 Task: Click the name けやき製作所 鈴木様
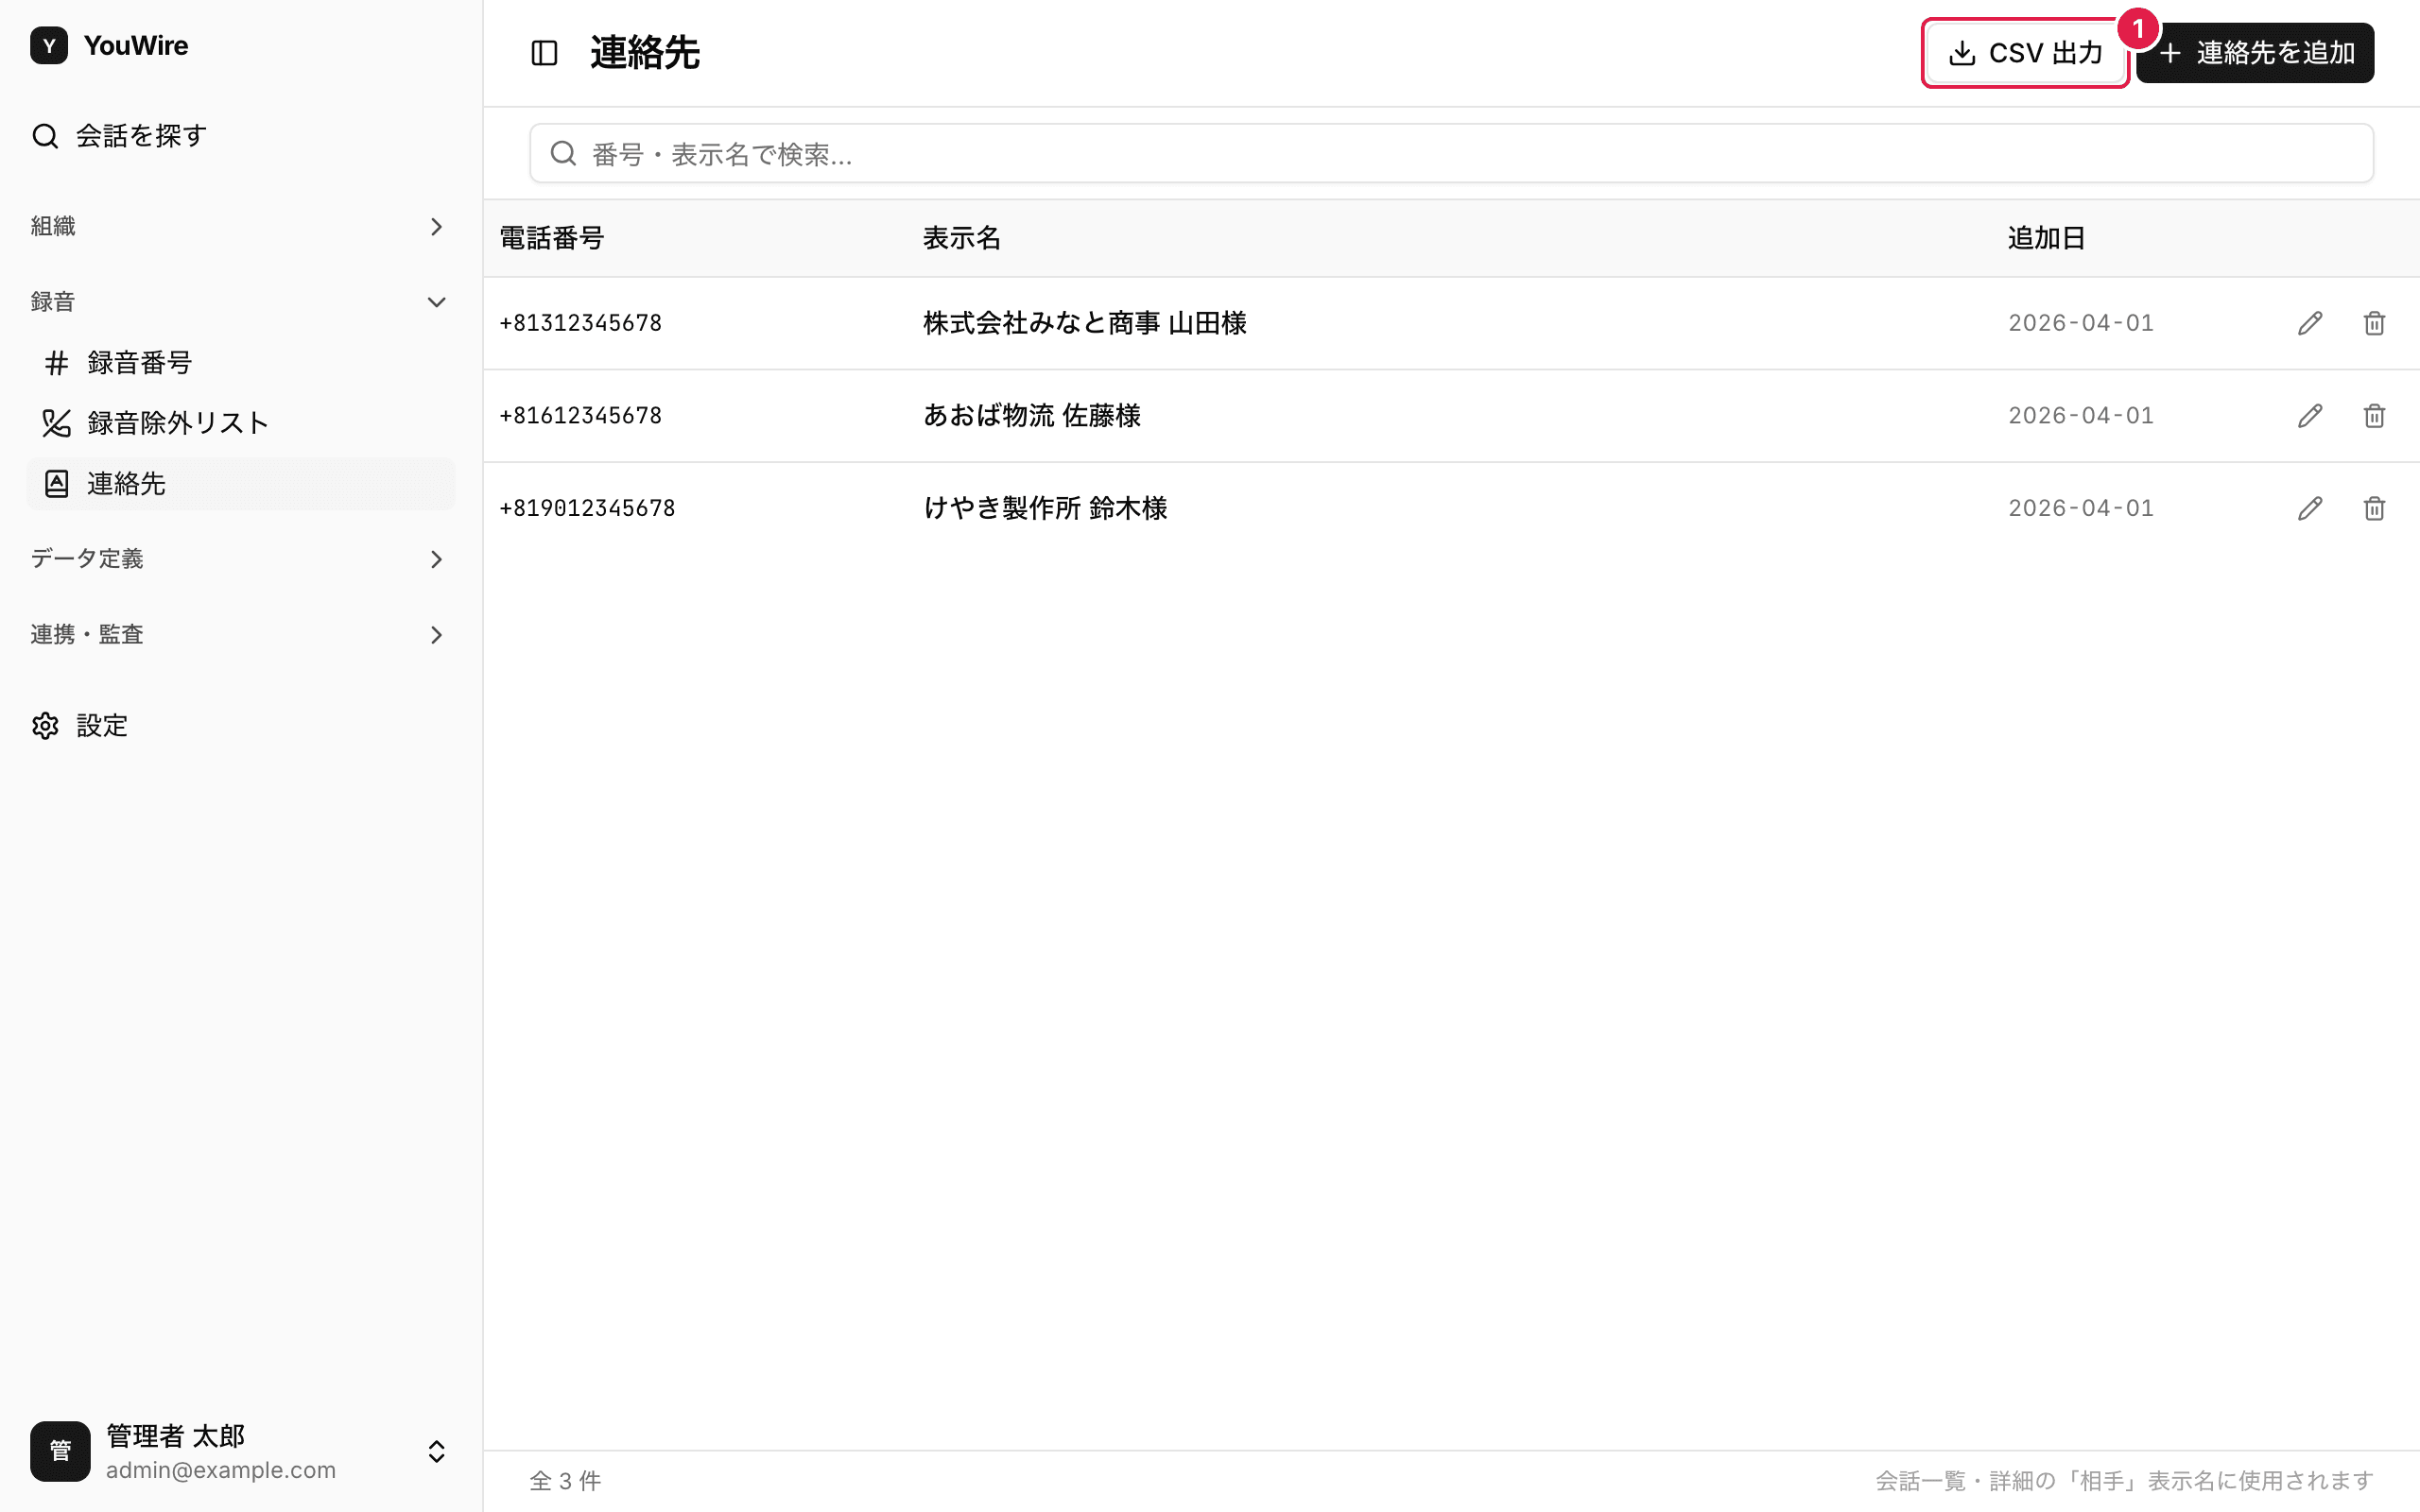click(1045, 508)
